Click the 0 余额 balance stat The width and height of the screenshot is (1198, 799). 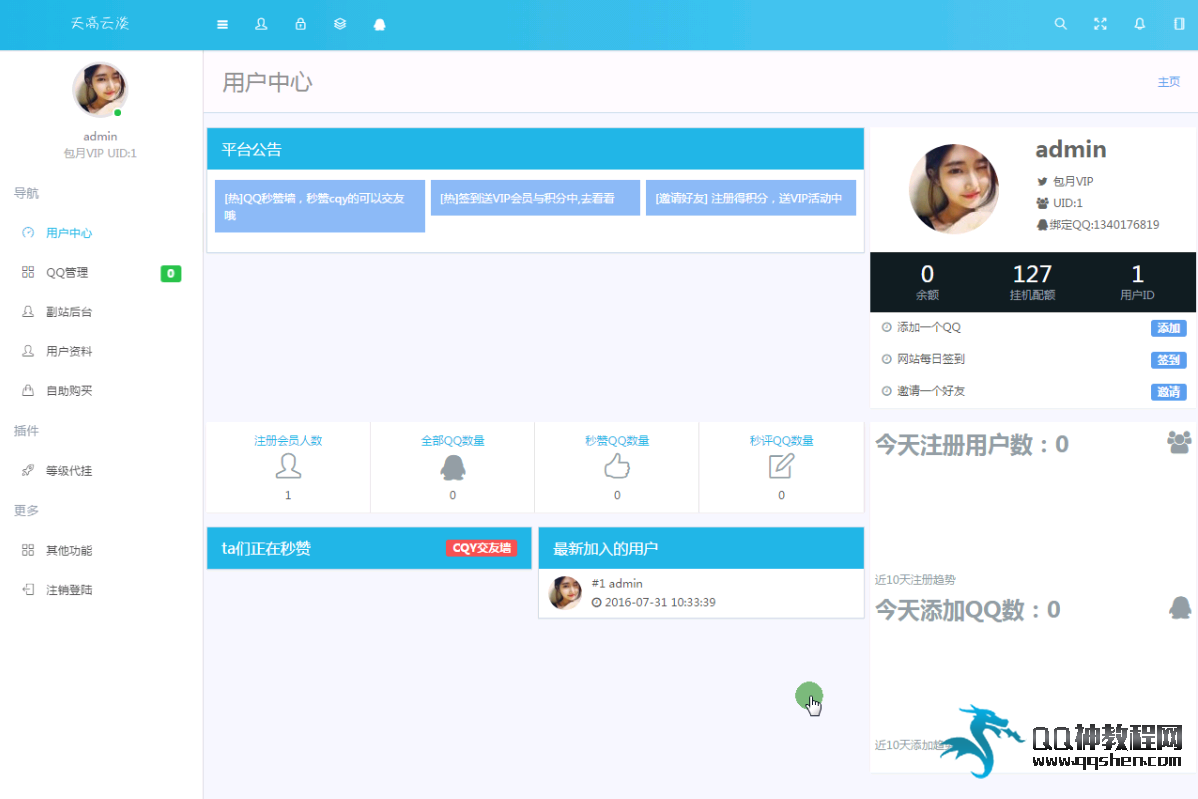(x=927, y=282)
